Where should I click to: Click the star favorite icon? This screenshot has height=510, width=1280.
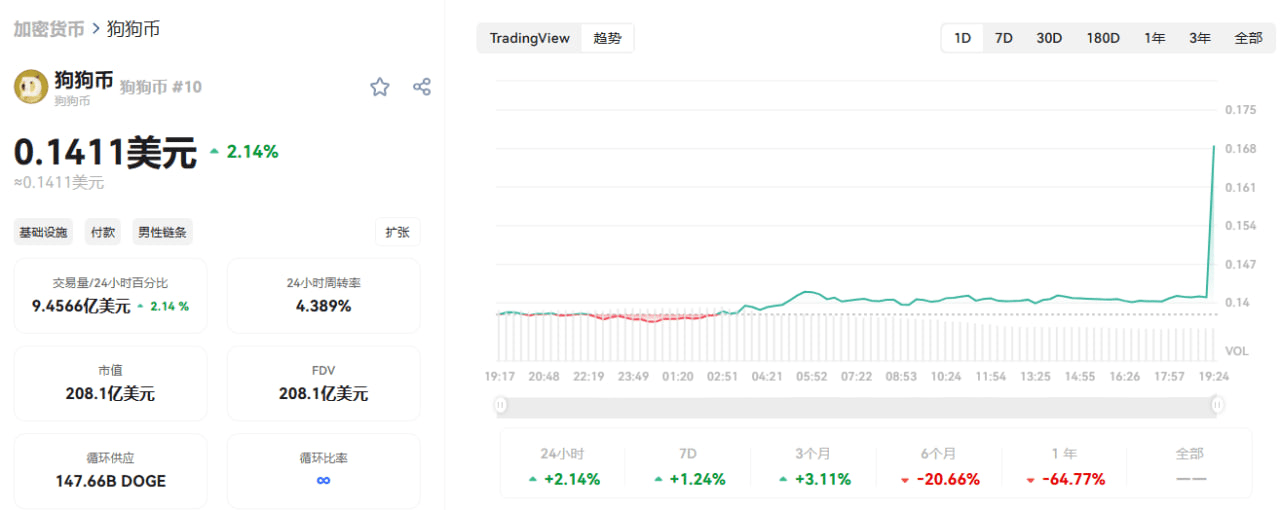[x=380, y=87]
